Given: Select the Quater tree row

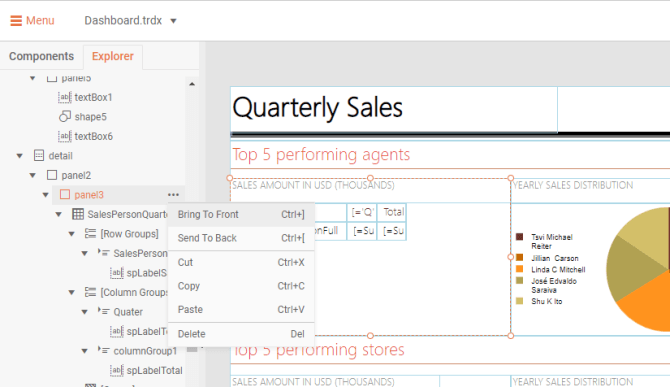Looking at the screenshot, I should (x=128, y=312).
